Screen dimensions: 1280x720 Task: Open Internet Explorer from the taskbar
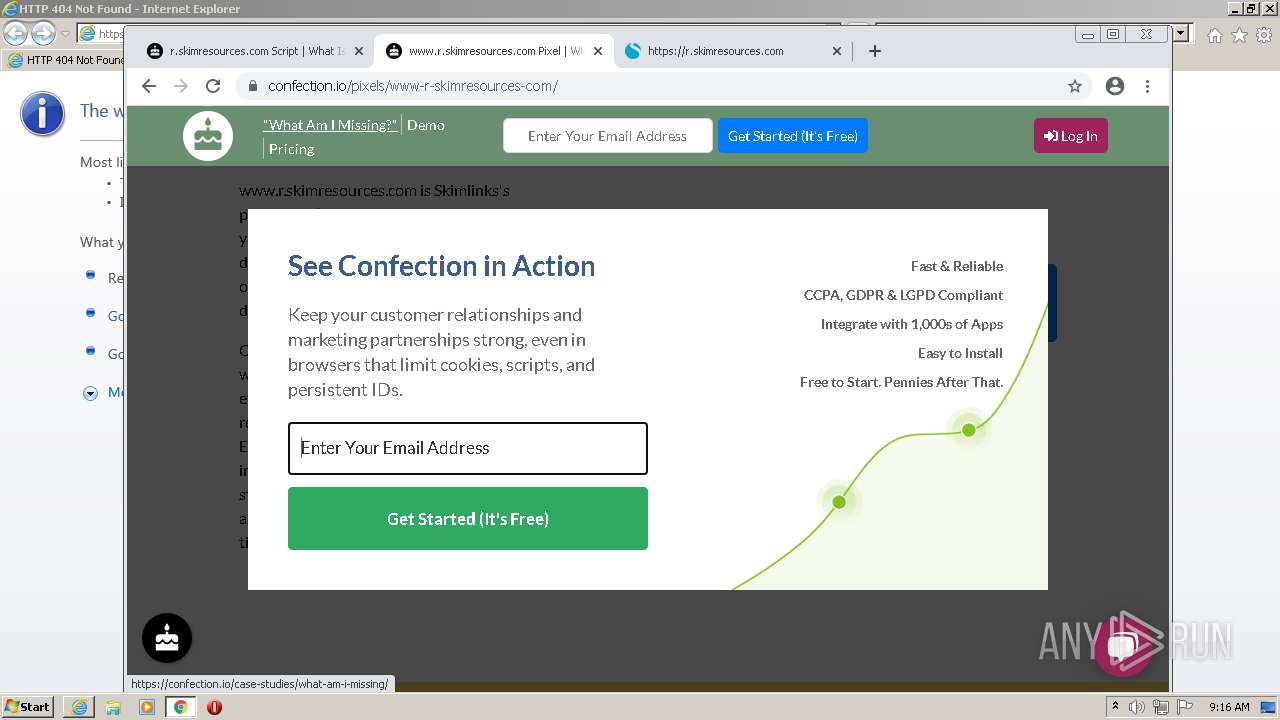pos(79,707)
